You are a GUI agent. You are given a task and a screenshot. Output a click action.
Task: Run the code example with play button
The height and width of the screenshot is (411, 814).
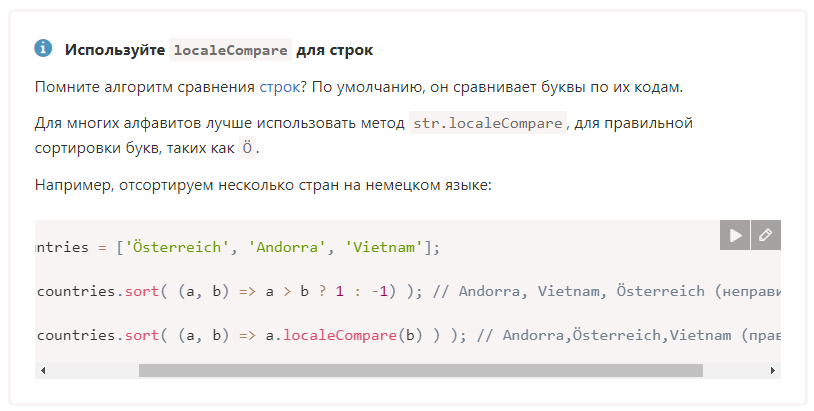[735, 235]
